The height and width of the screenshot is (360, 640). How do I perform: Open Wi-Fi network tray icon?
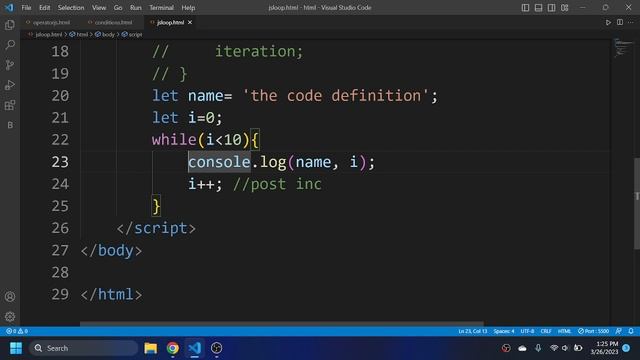[554, 348]
